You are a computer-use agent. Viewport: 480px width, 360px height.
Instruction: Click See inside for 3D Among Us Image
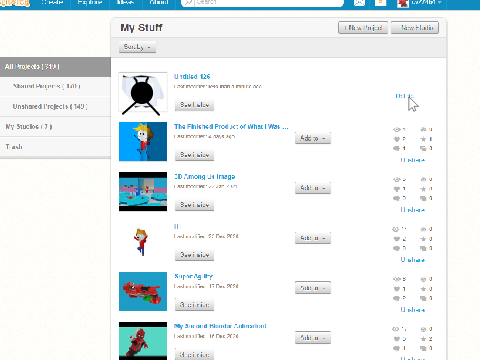(194, 205)
